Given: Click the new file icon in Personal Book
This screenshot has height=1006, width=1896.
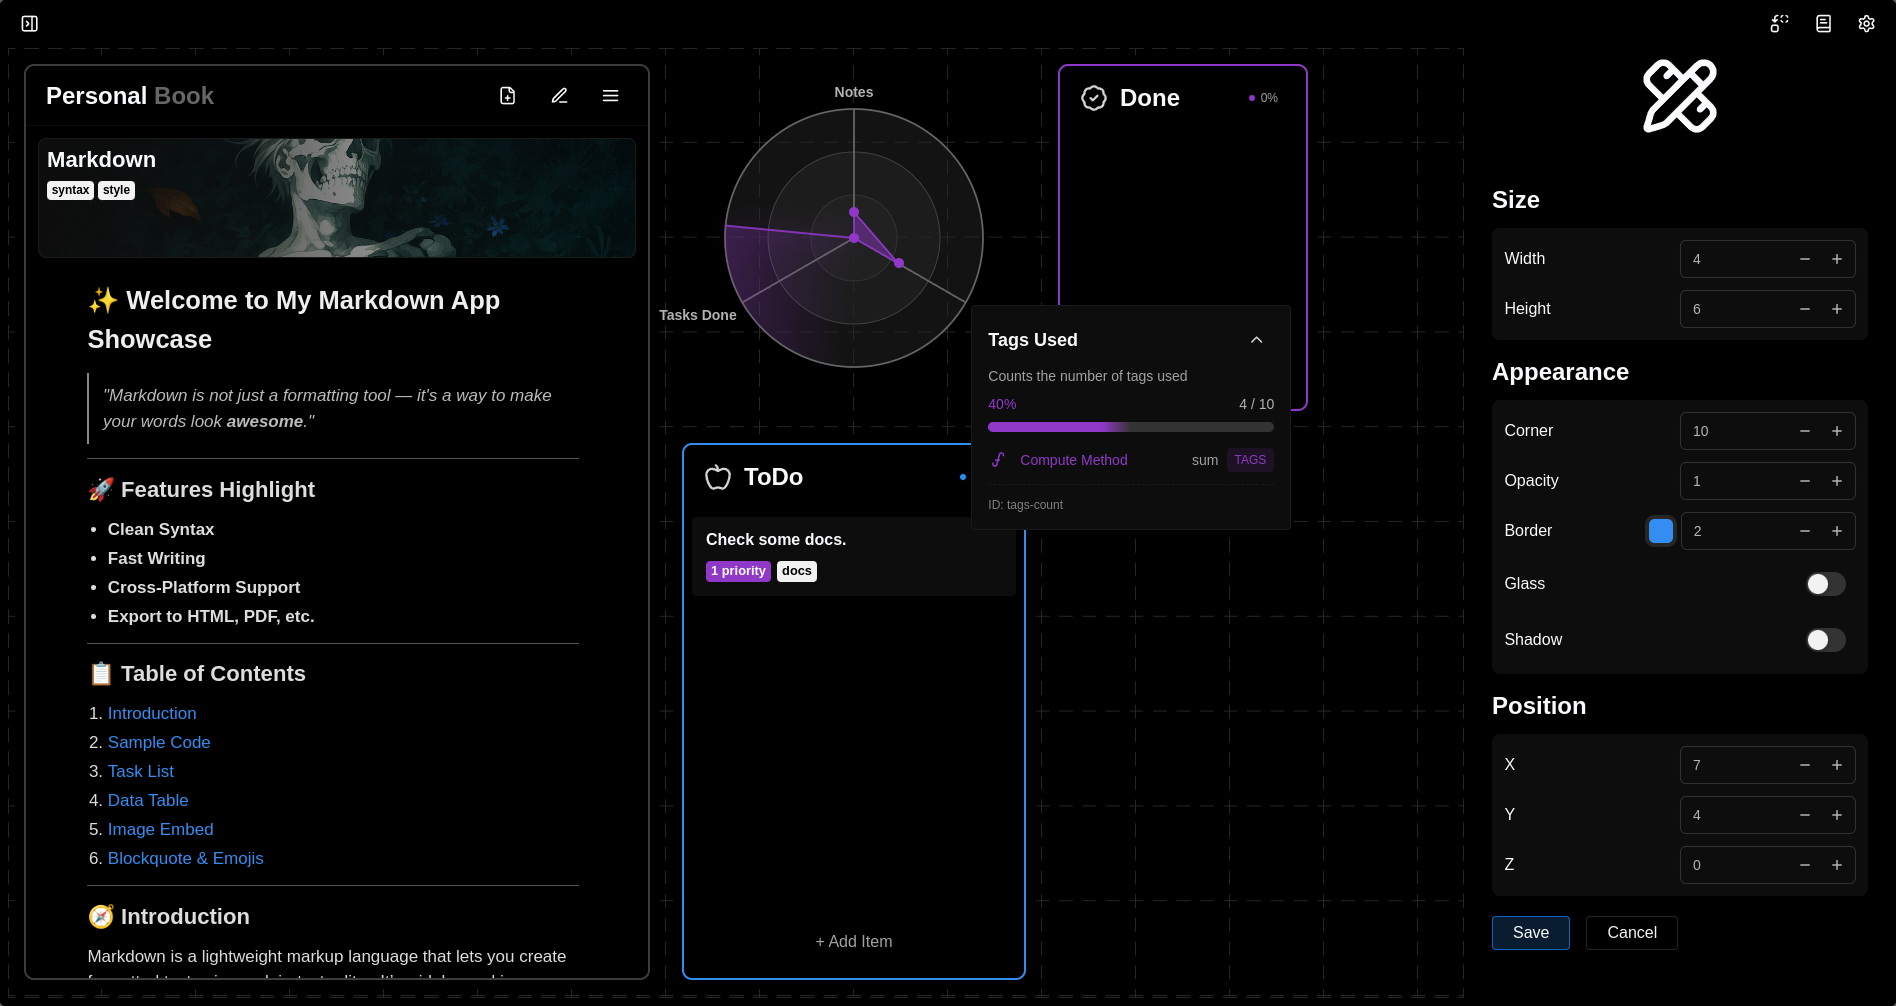Looking at the screenshot, I should pyautogui.click(x=508, y=96).
